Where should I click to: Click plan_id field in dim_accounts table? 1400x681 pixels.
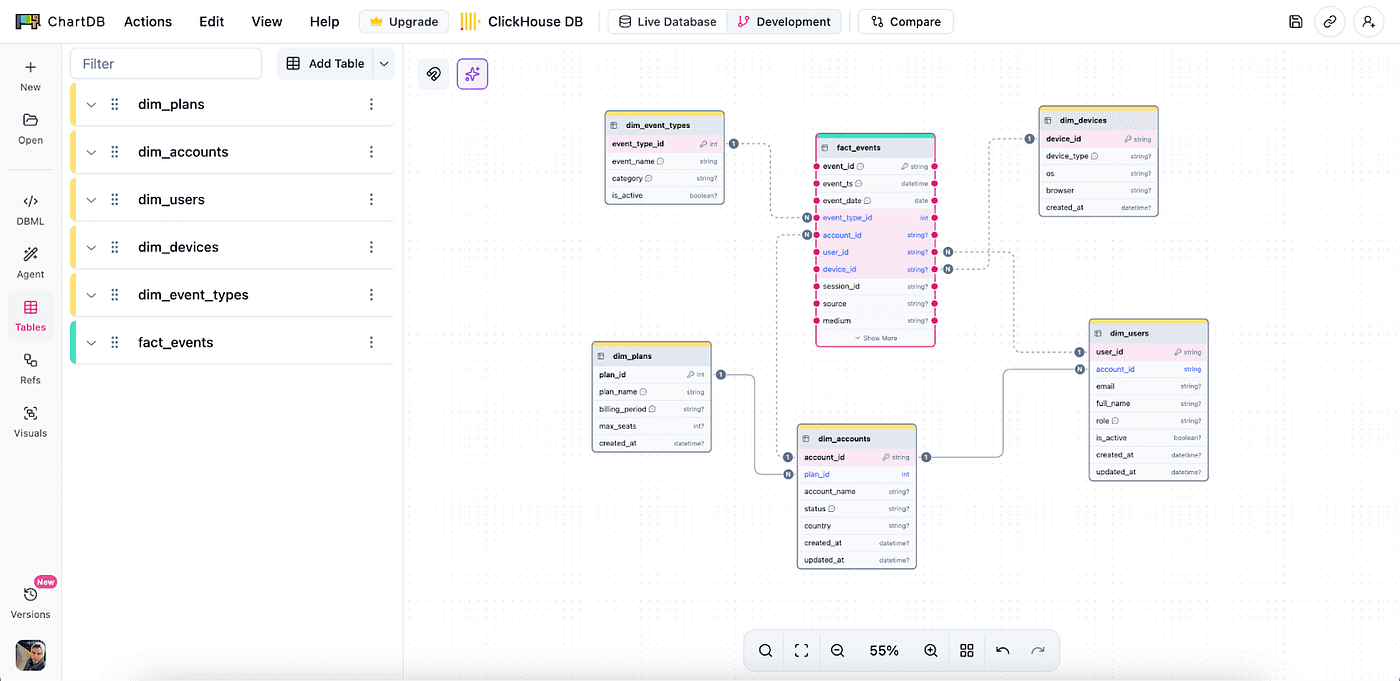click(857, 474)
